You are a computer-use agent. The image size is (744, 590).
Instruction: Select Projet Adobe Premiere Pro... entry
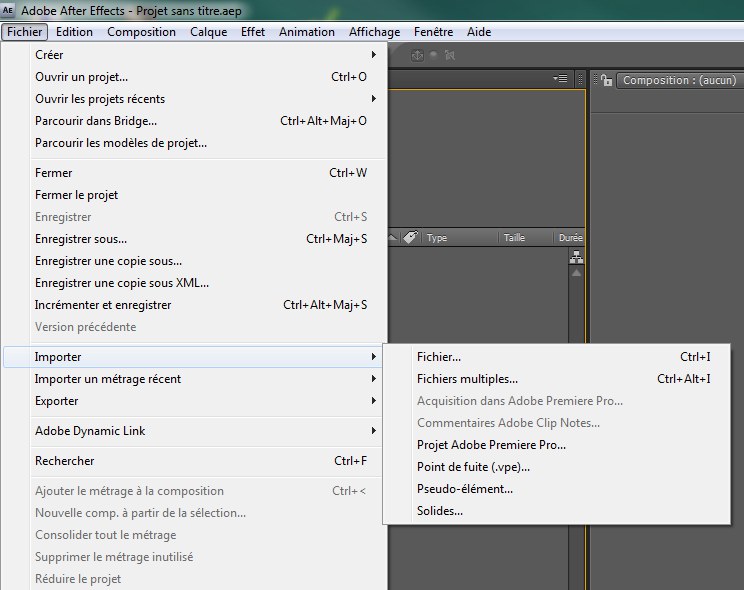491,445
